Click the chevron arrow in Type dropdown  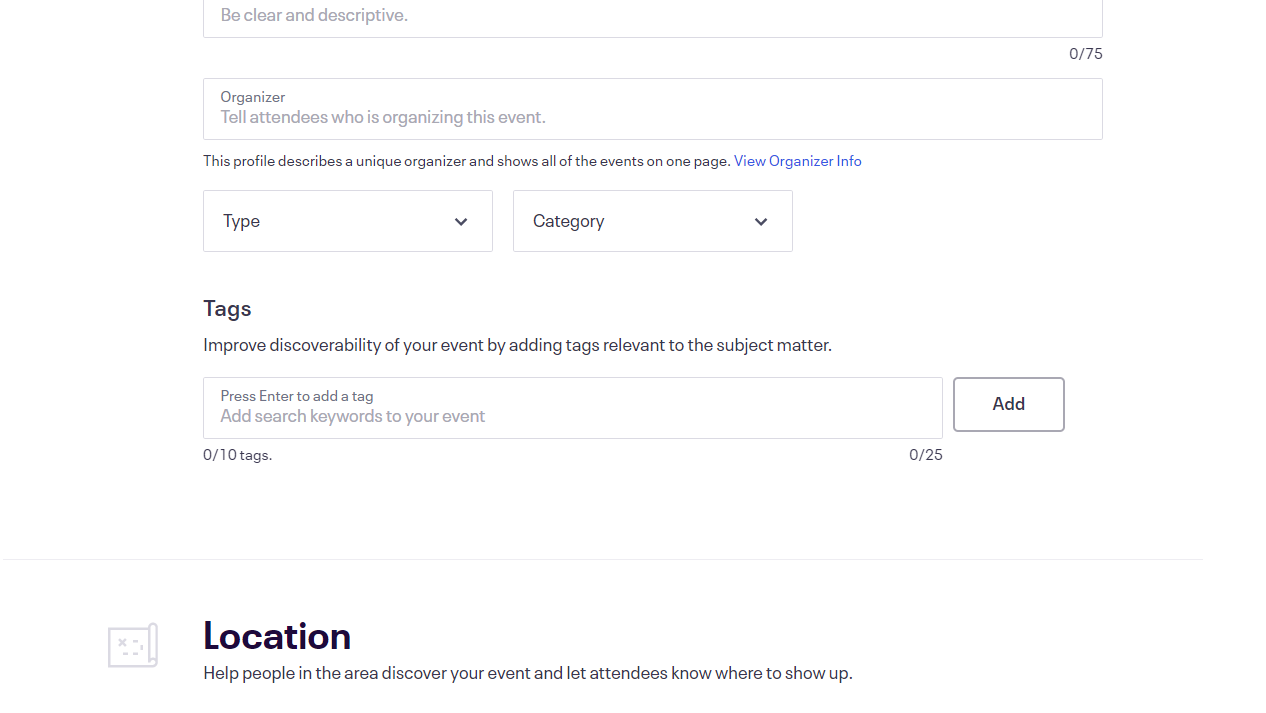pyautogui.click(x=461, y=222)
